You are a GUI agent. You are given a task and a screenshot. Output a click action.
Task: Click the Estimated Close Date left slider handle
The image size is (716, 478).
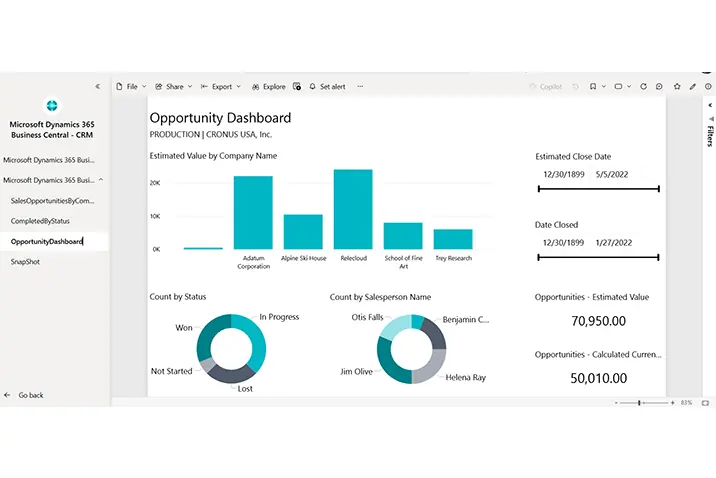click(x=539, y=189)
